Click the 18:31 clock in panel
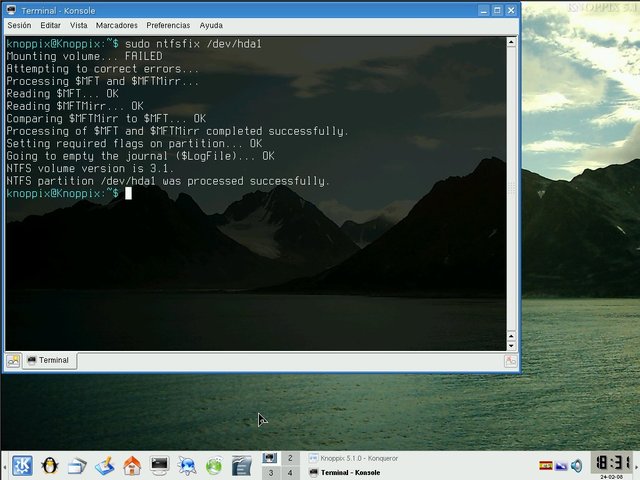 [x=611, y=463]
